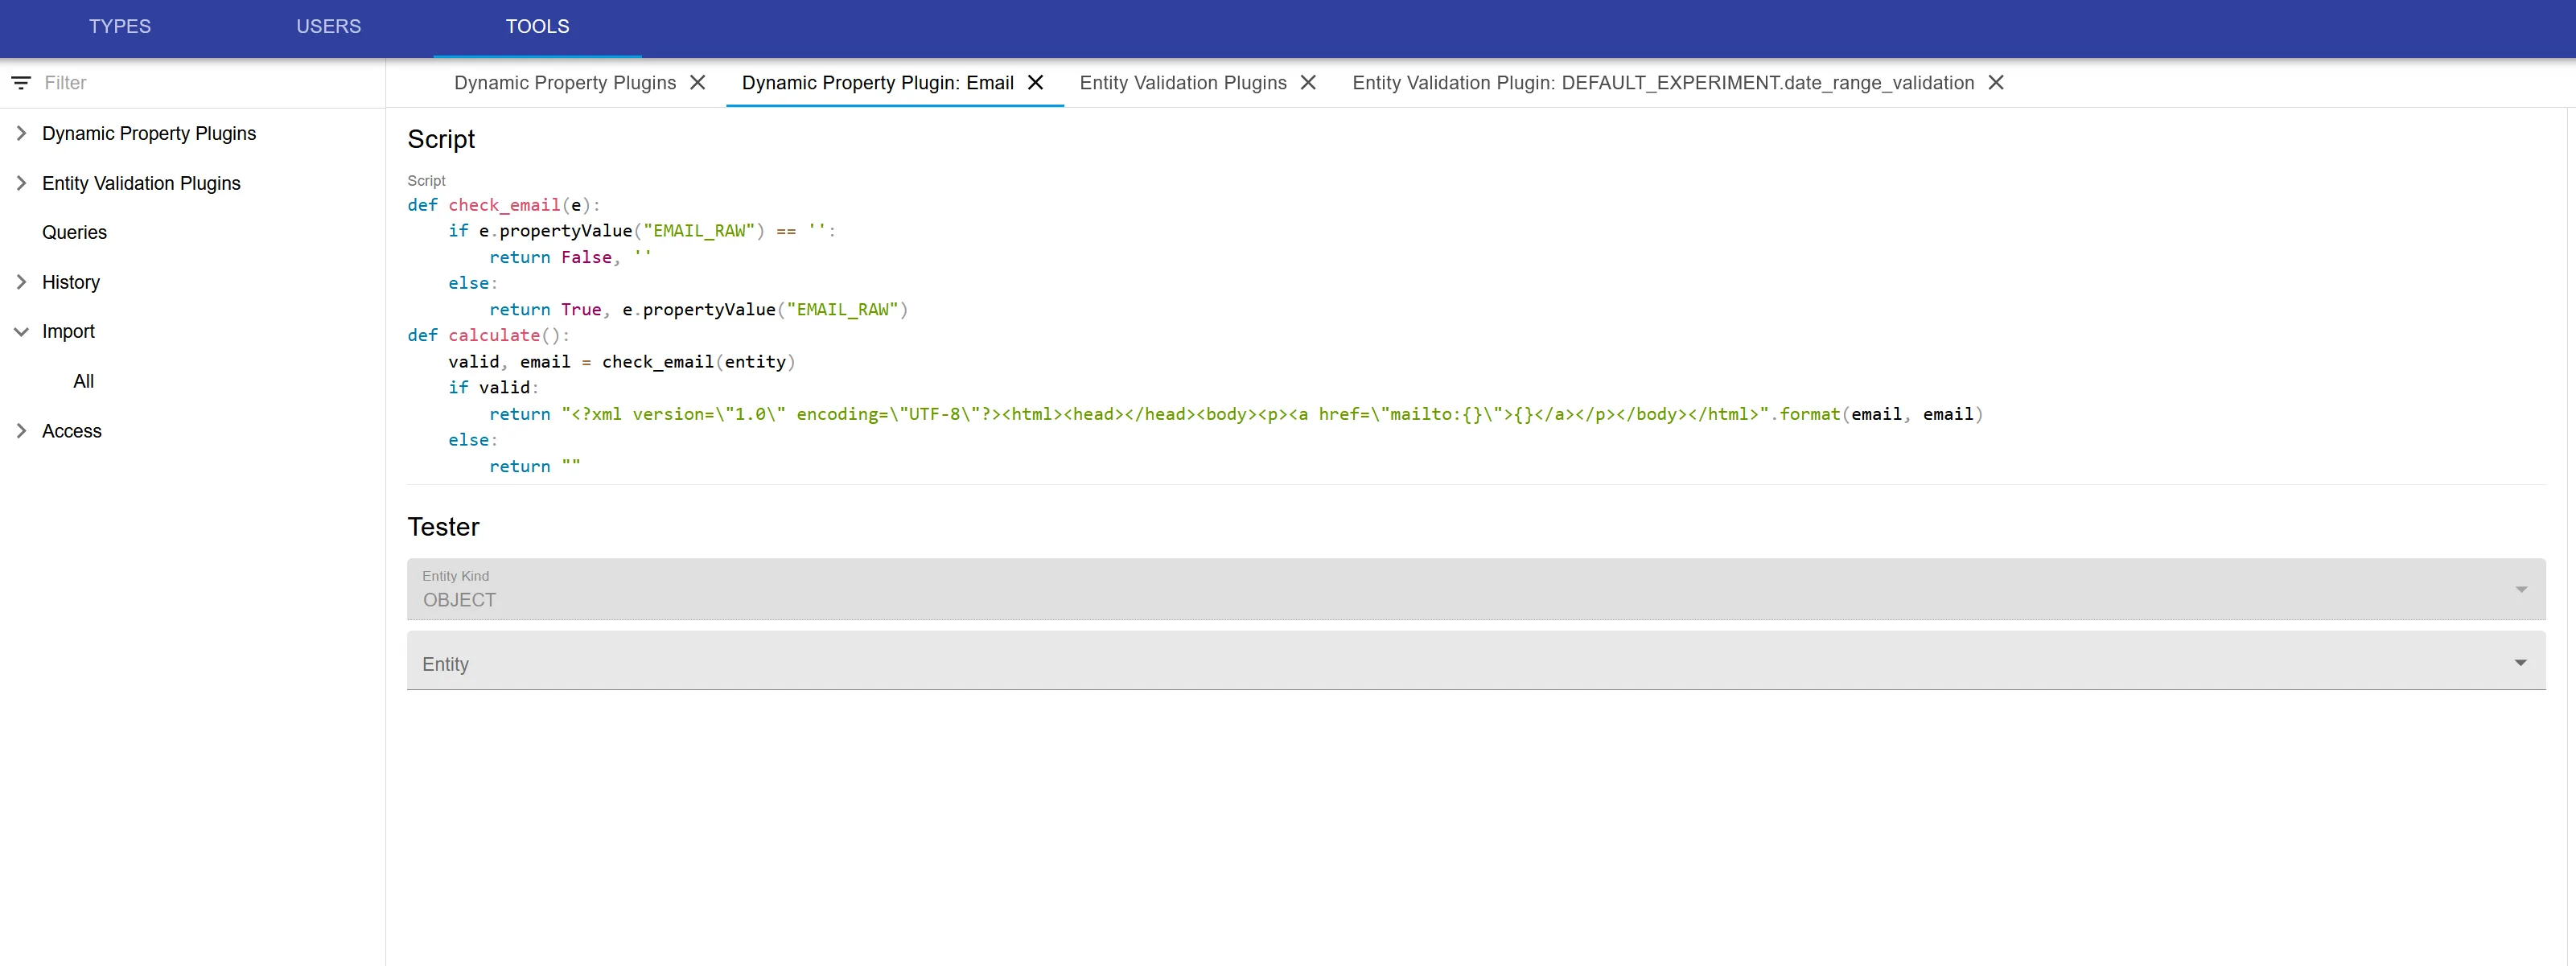Click the 'return False' code line

pyautogui.click(x=570, y=258)
